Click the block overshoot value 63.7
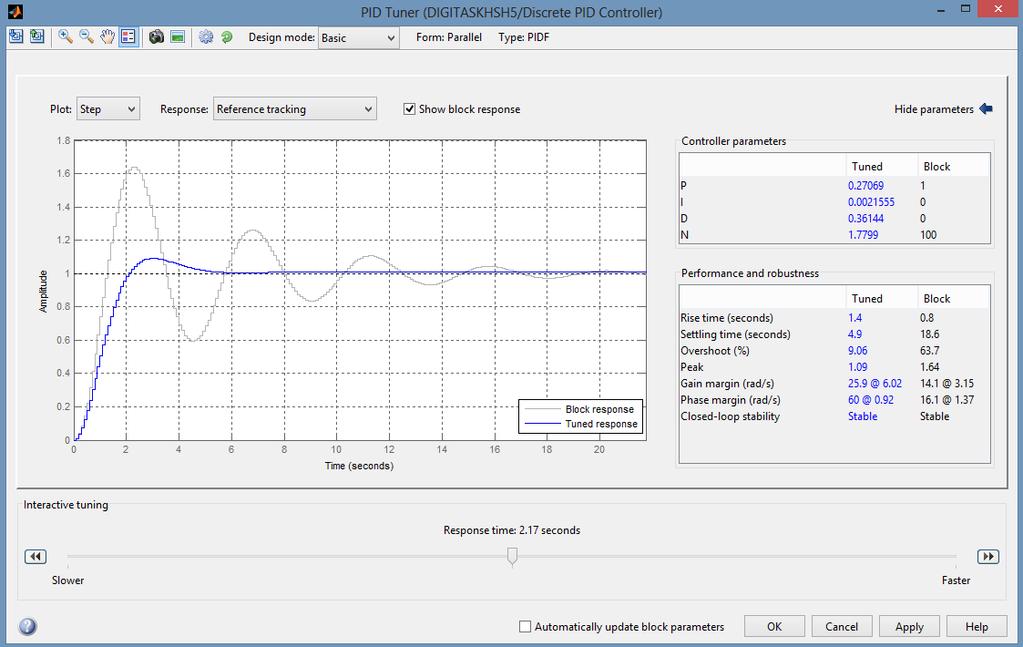Screen dimensions: 1023x647 (930, 350)
